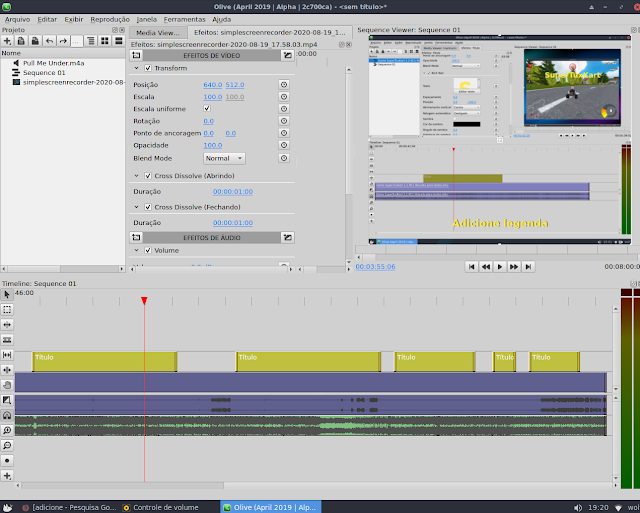Uncheck Escala uniforme checkbox
The height and width of the screenshot is (513, 640).
[207, 109]
